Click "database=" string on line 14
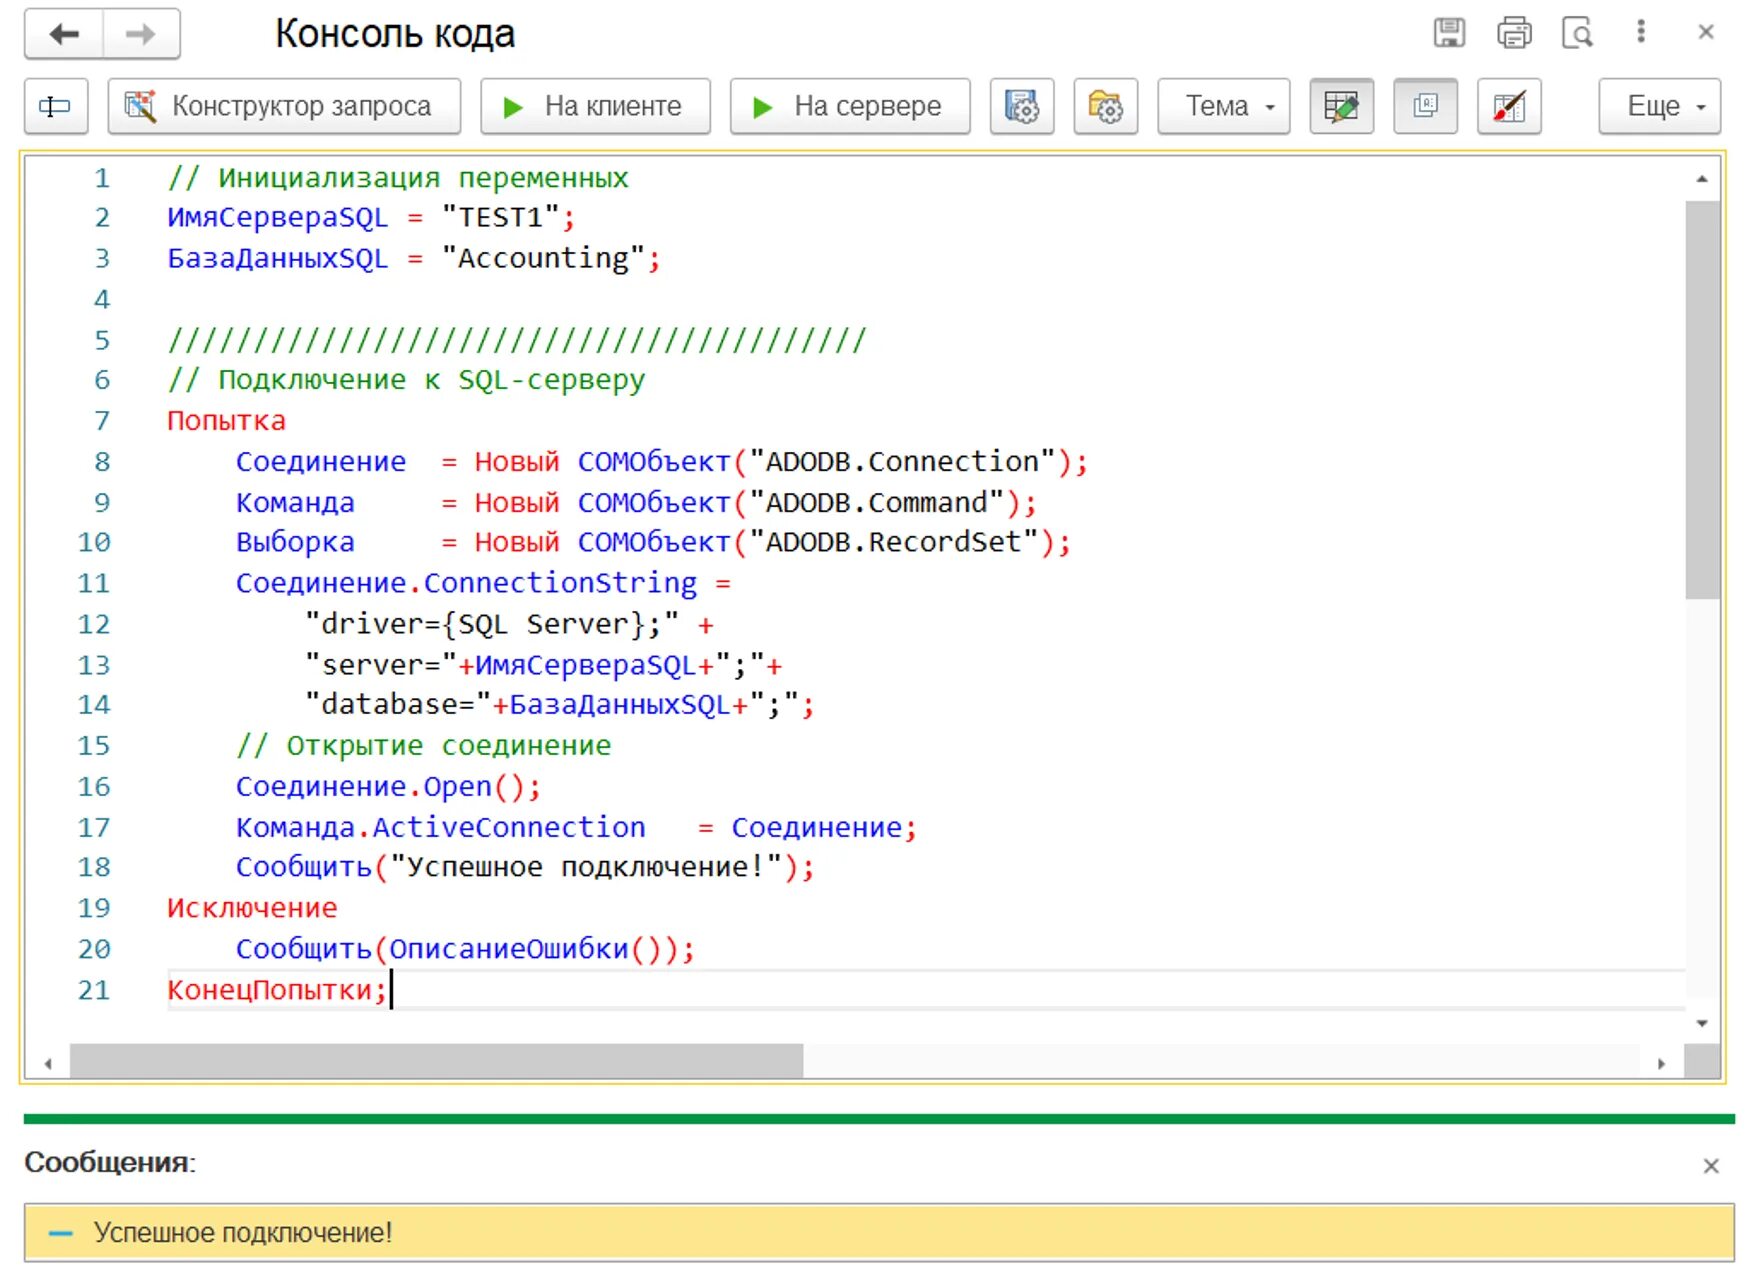 [397, 704]
